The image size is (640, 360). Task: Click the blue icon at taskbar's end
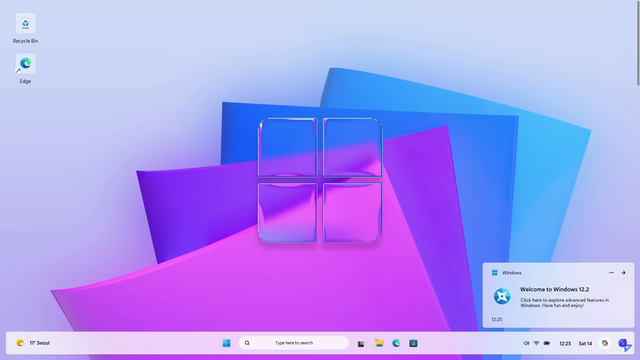point(624,344)
